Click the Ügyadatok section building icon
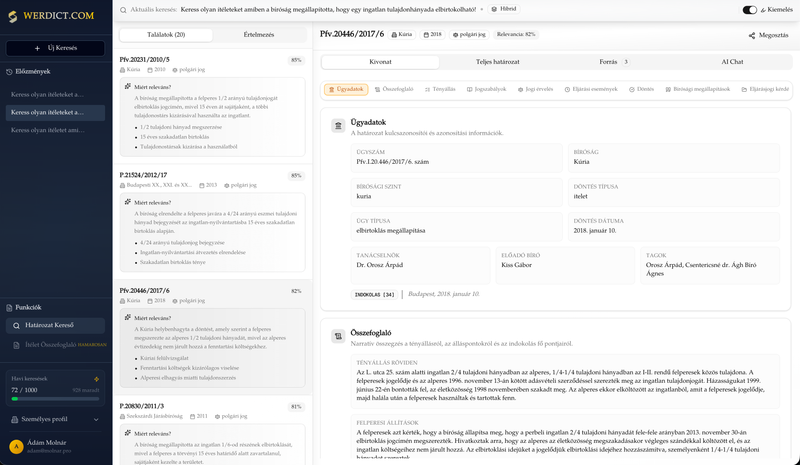Screen dimensions: 800x465 point(338,126)
